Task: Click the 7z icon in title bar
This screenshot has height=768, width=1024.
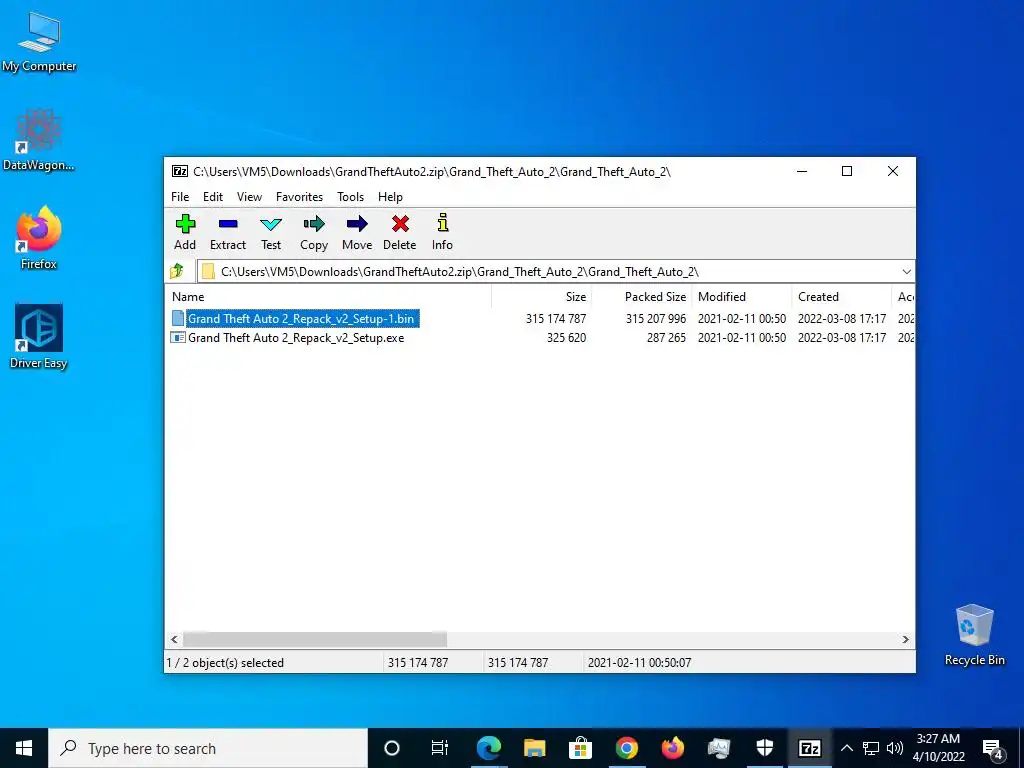Action: (180, 171)
